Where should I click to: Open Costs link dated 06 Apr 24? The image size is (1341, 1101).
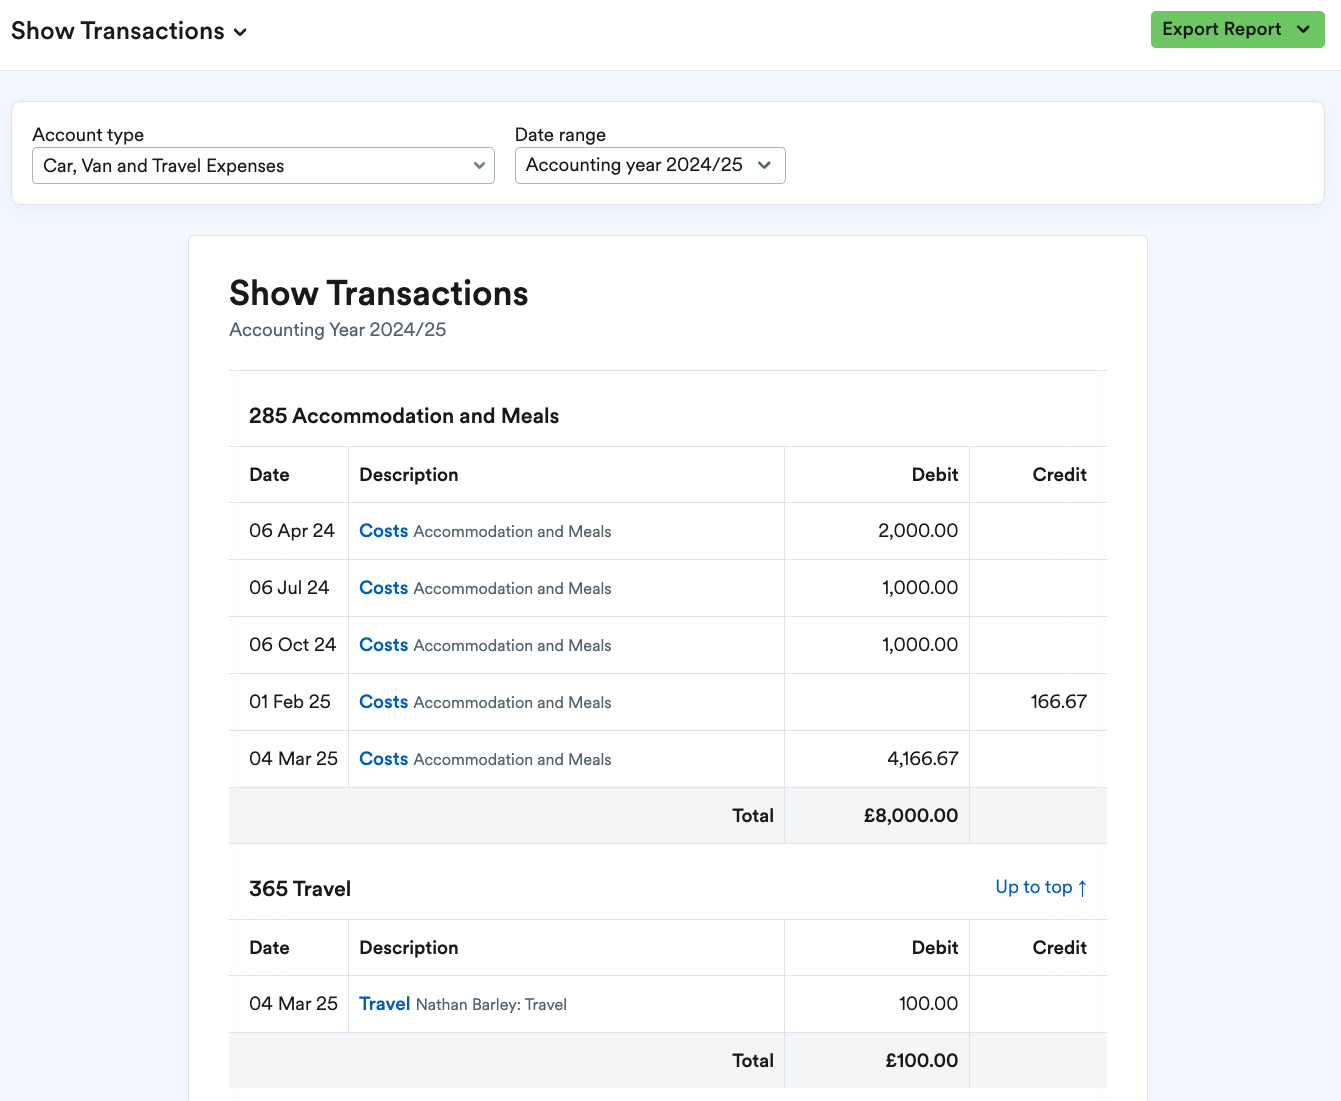coord(384,531)
